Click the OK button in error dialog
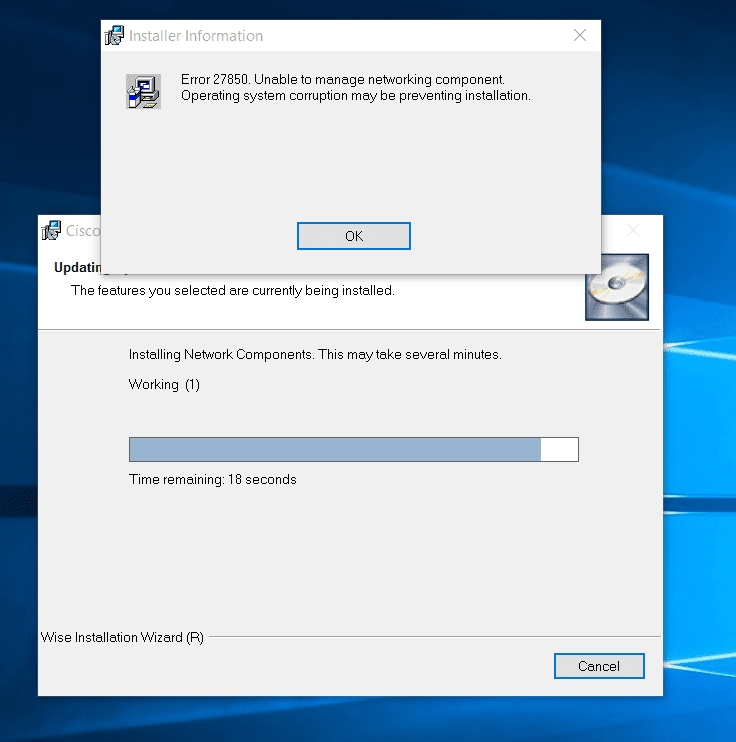Viewport: 736px width, 742px height. (x=354, y=236)
